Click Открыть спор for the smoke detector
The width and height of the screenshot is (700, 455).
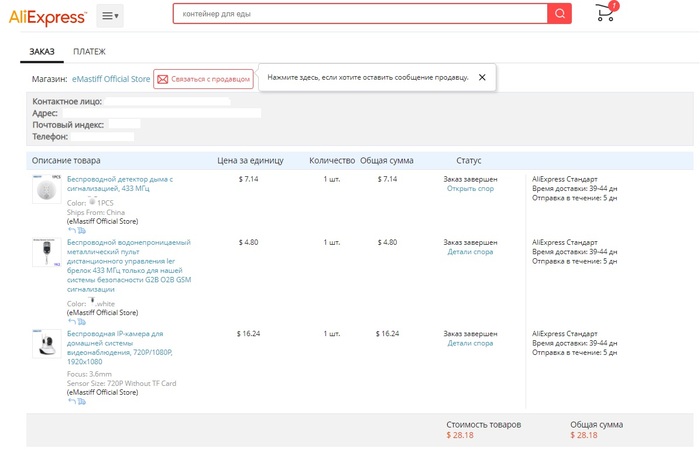pyautogui.click(x=470, y=189)
